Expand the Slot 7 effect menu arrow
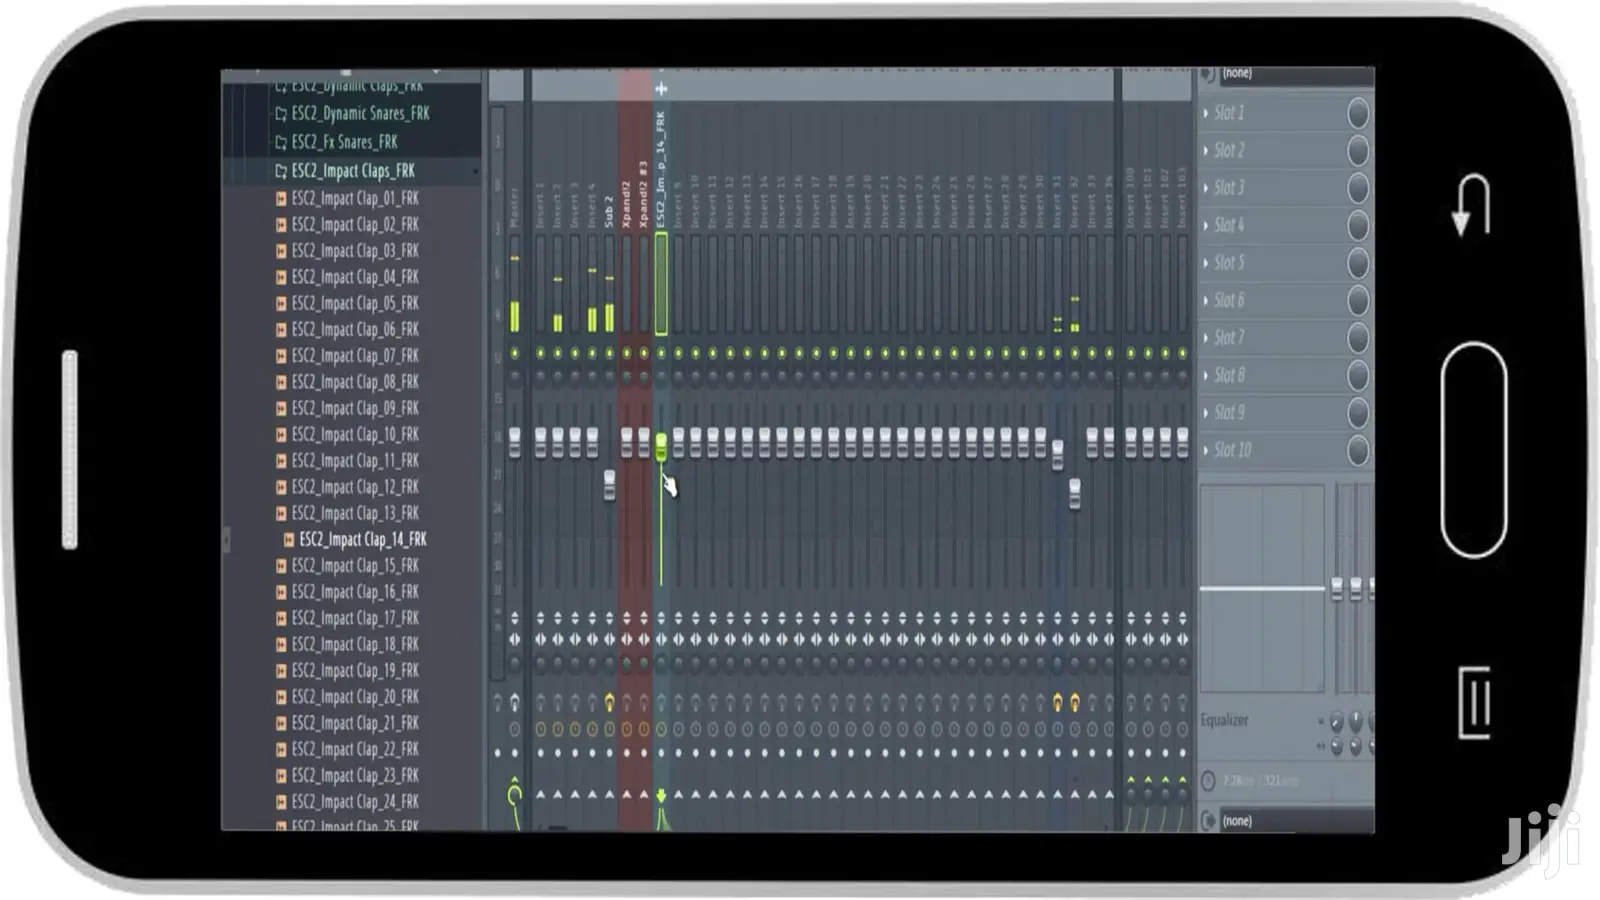 (x=1206, y=338)
